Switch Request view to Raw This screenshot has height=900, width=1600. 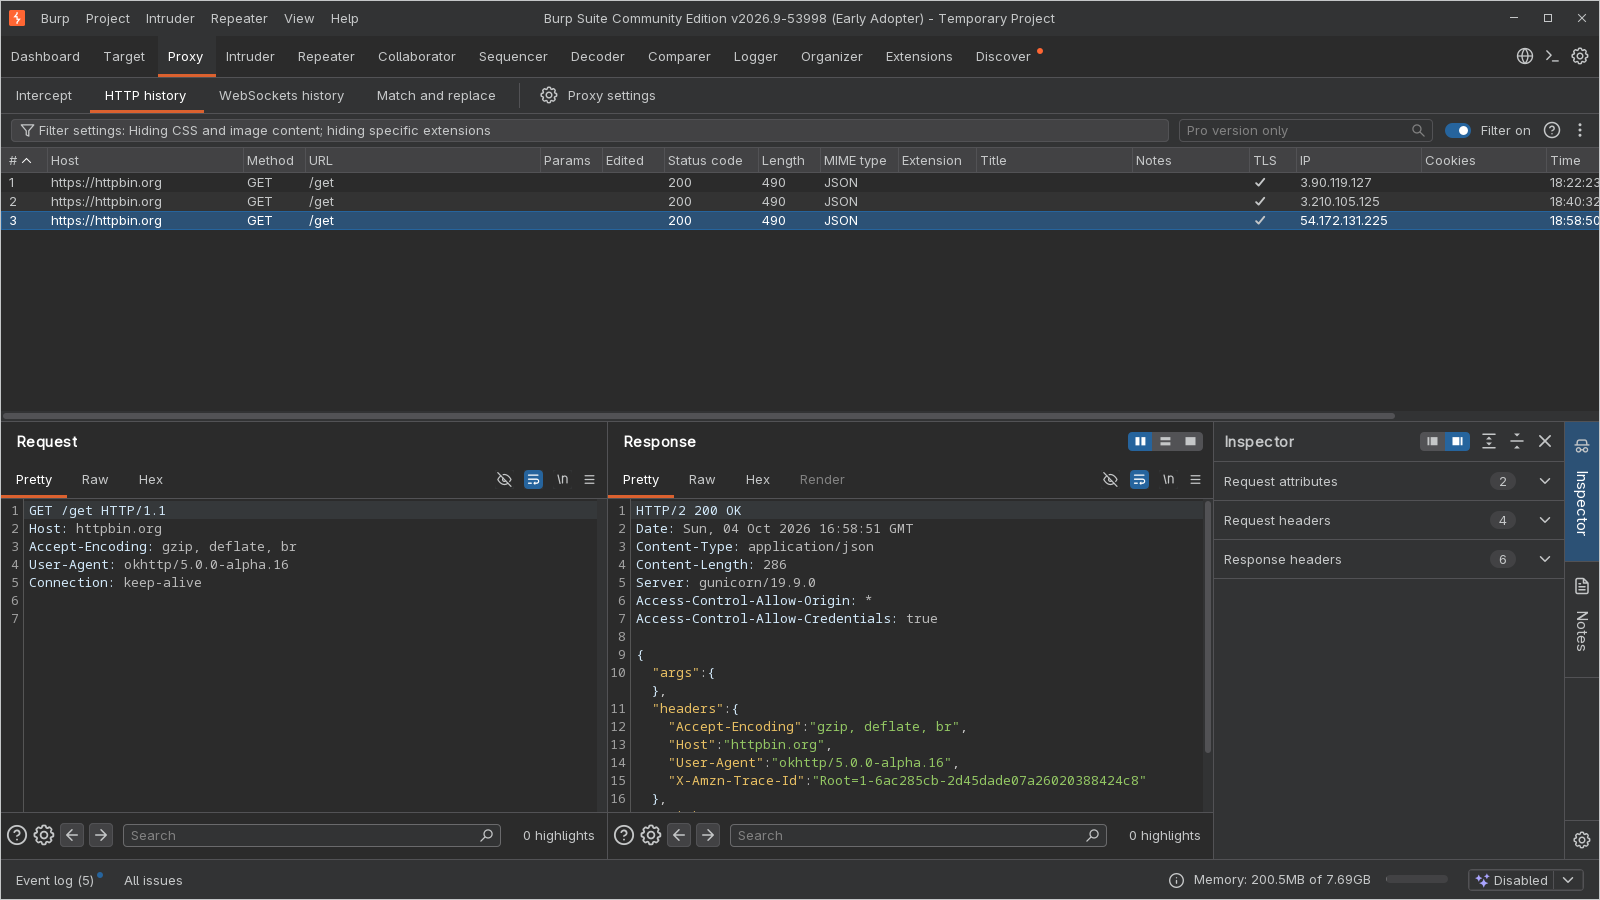click(95, 480)
